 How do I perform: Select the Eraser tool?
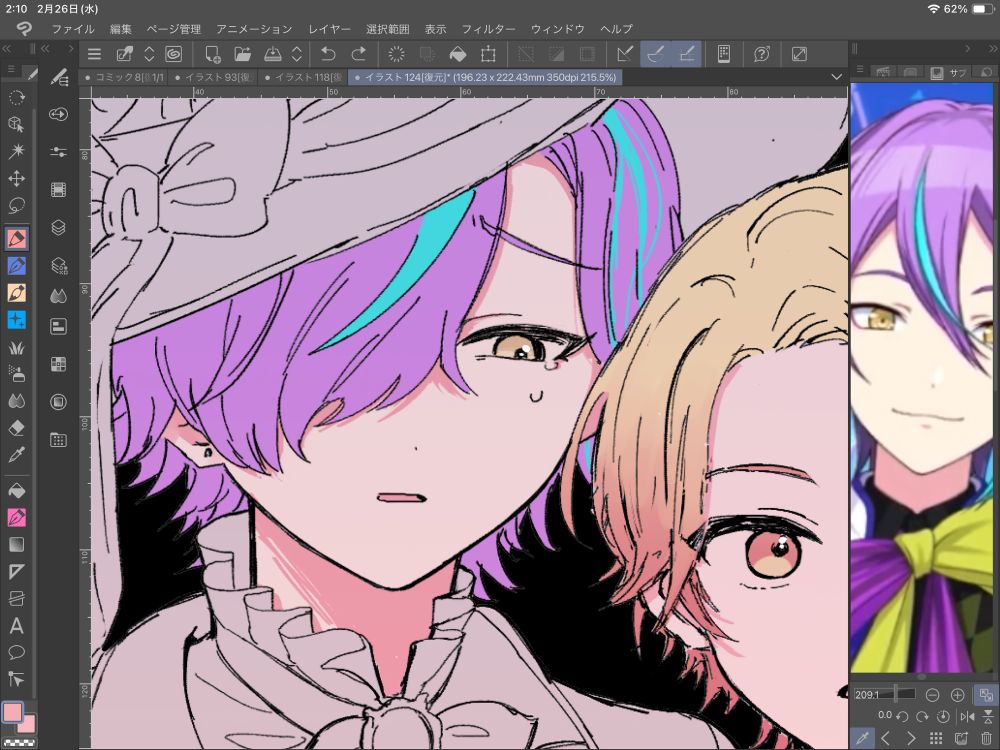(17, 428)
